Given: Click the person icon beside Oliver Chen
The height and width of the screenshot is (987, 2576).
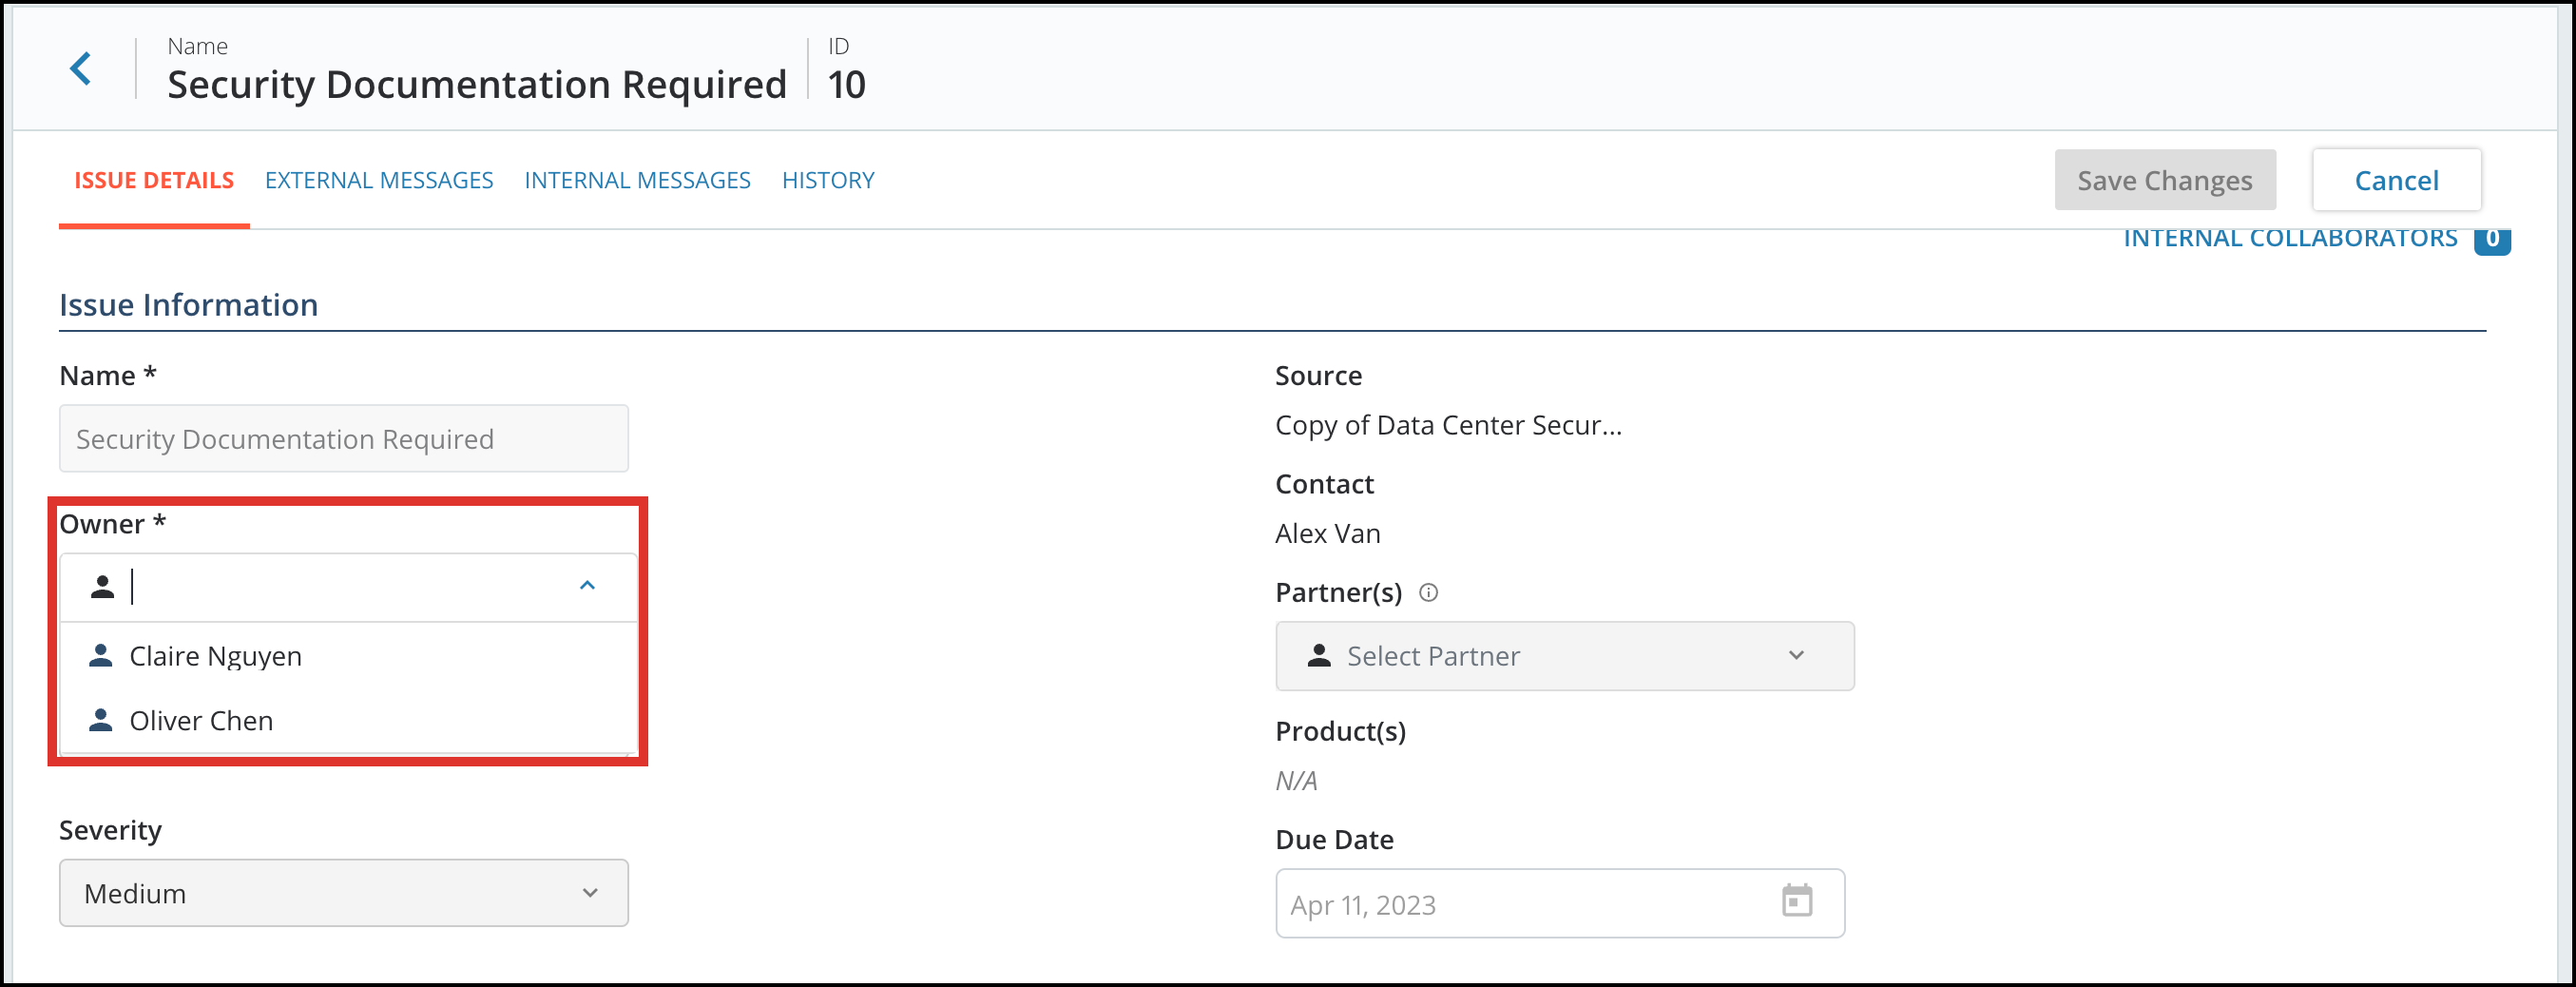Looking at the screenshot, I should (100, 719).
